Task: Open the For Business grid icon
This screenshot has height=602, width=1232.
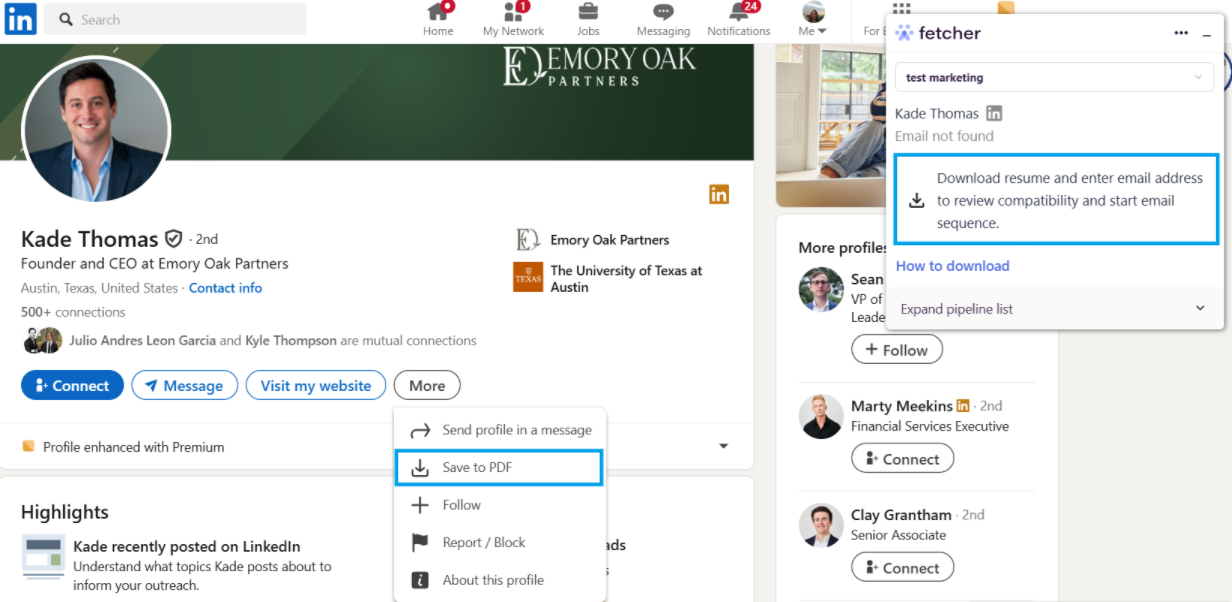Action: click(x=902, y=10)
